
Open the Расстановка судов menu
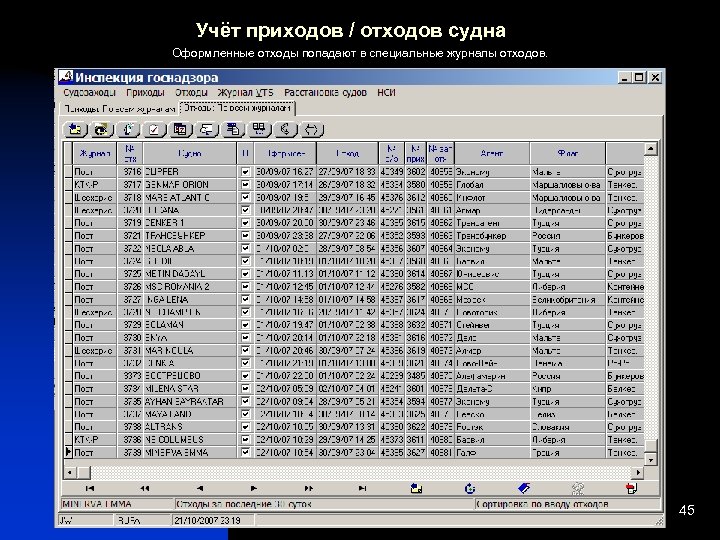[x=325, y=93]
